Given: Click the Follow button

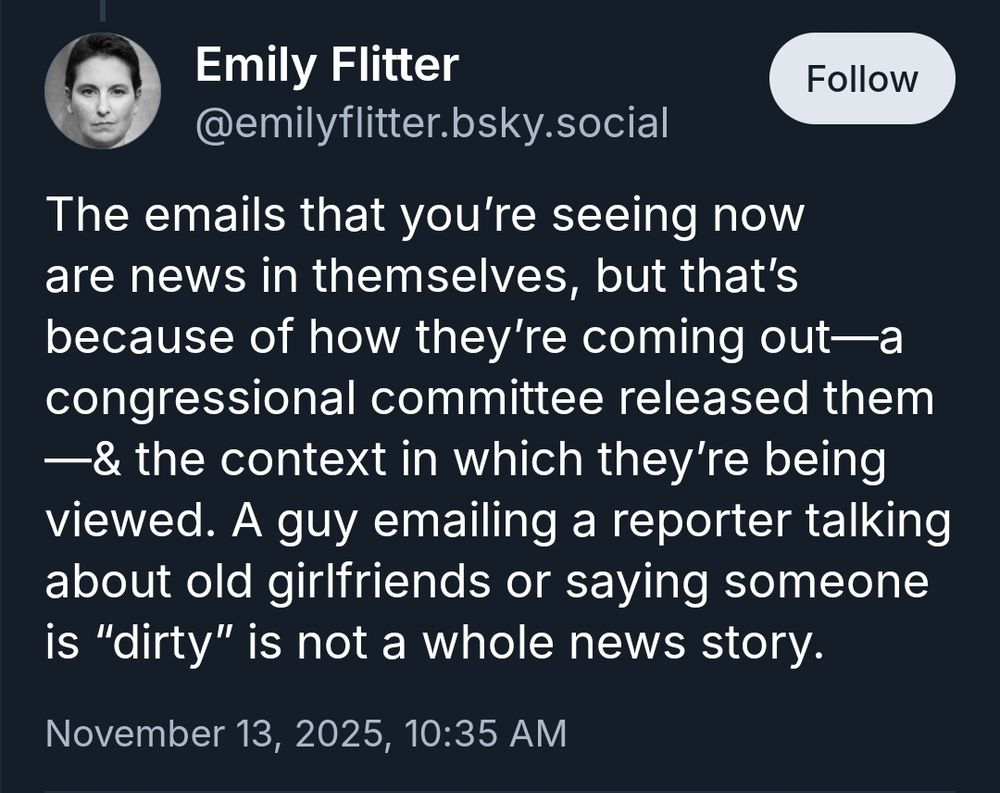Looking at the screenshot, I should click(861, 79).
